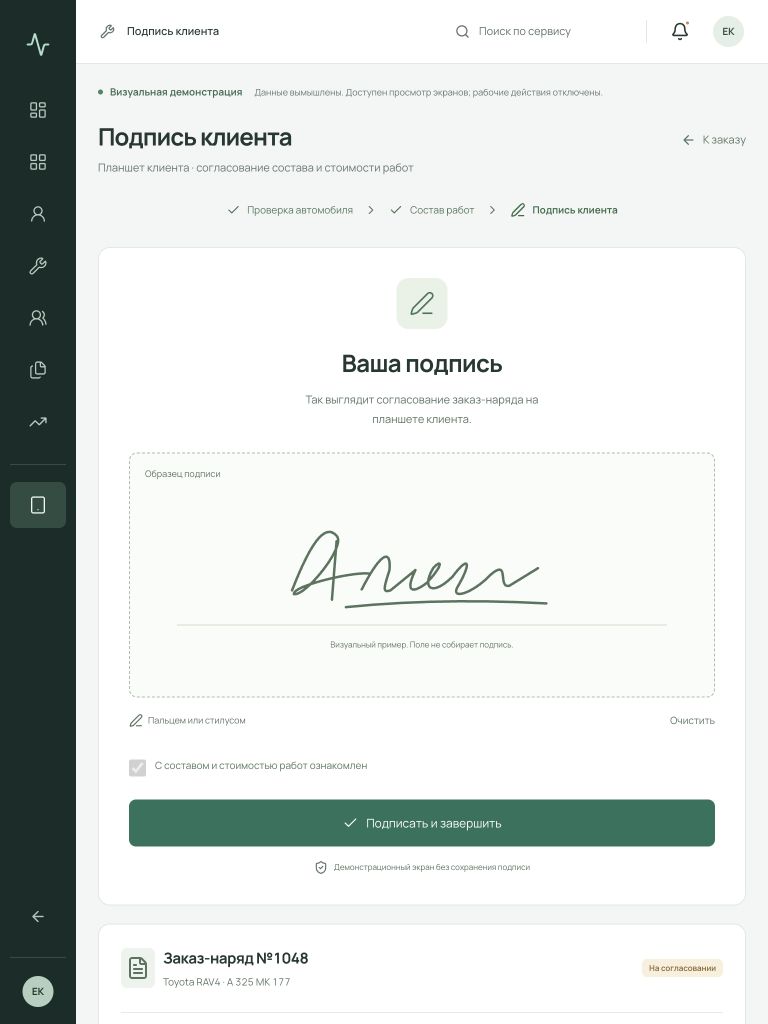This screenshot has width=768, height=1024.
Task: Click the Подпись клиента header breadcrumb title
Action: click(x=173, y=31)
